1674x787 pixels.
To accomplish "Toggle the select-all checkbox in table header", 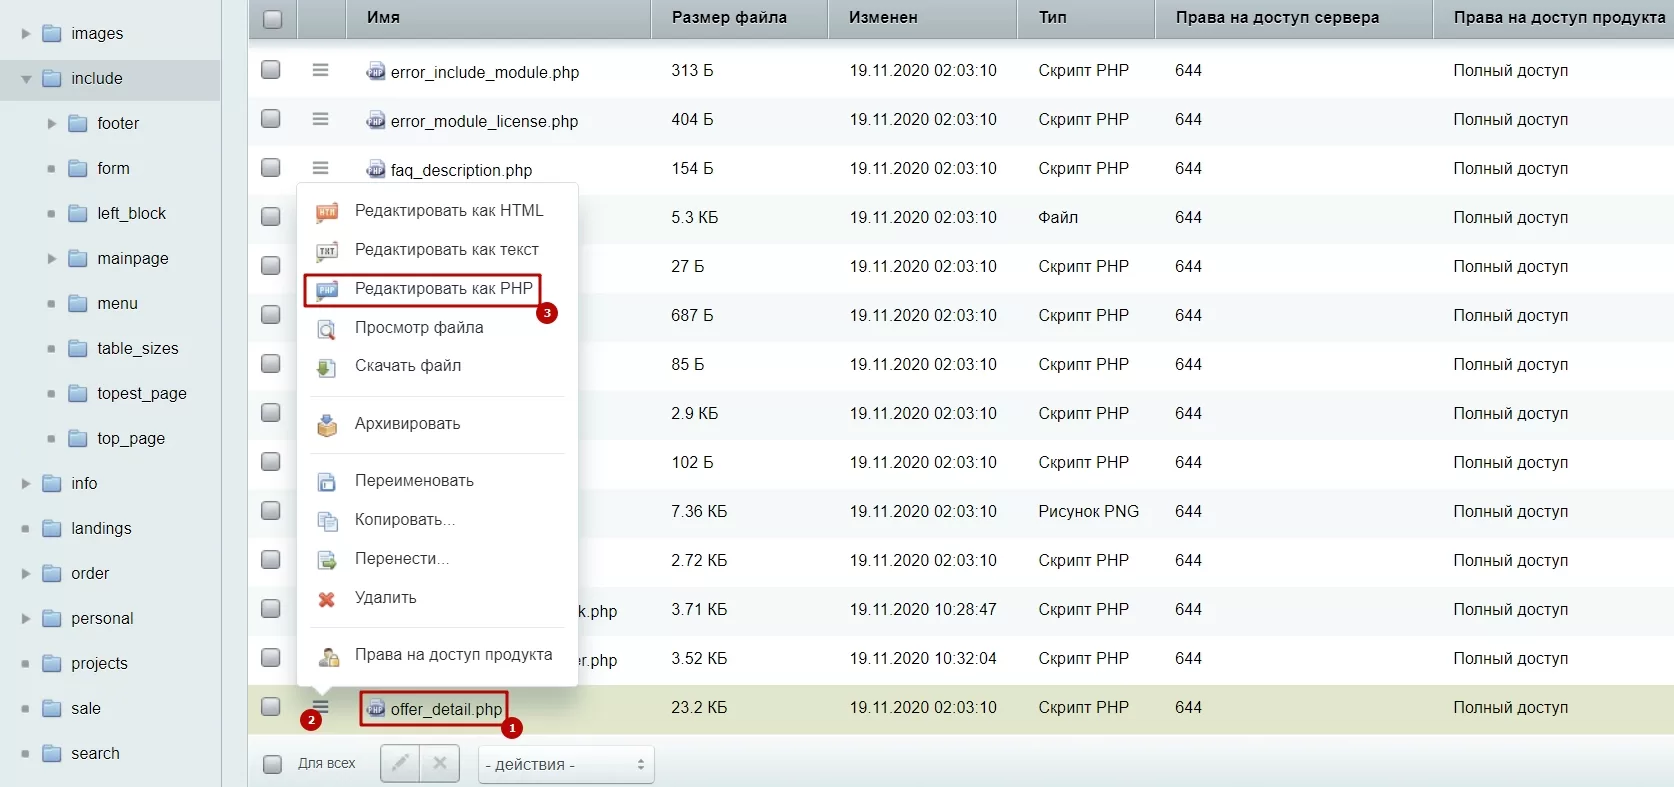I will coord(272,18).
